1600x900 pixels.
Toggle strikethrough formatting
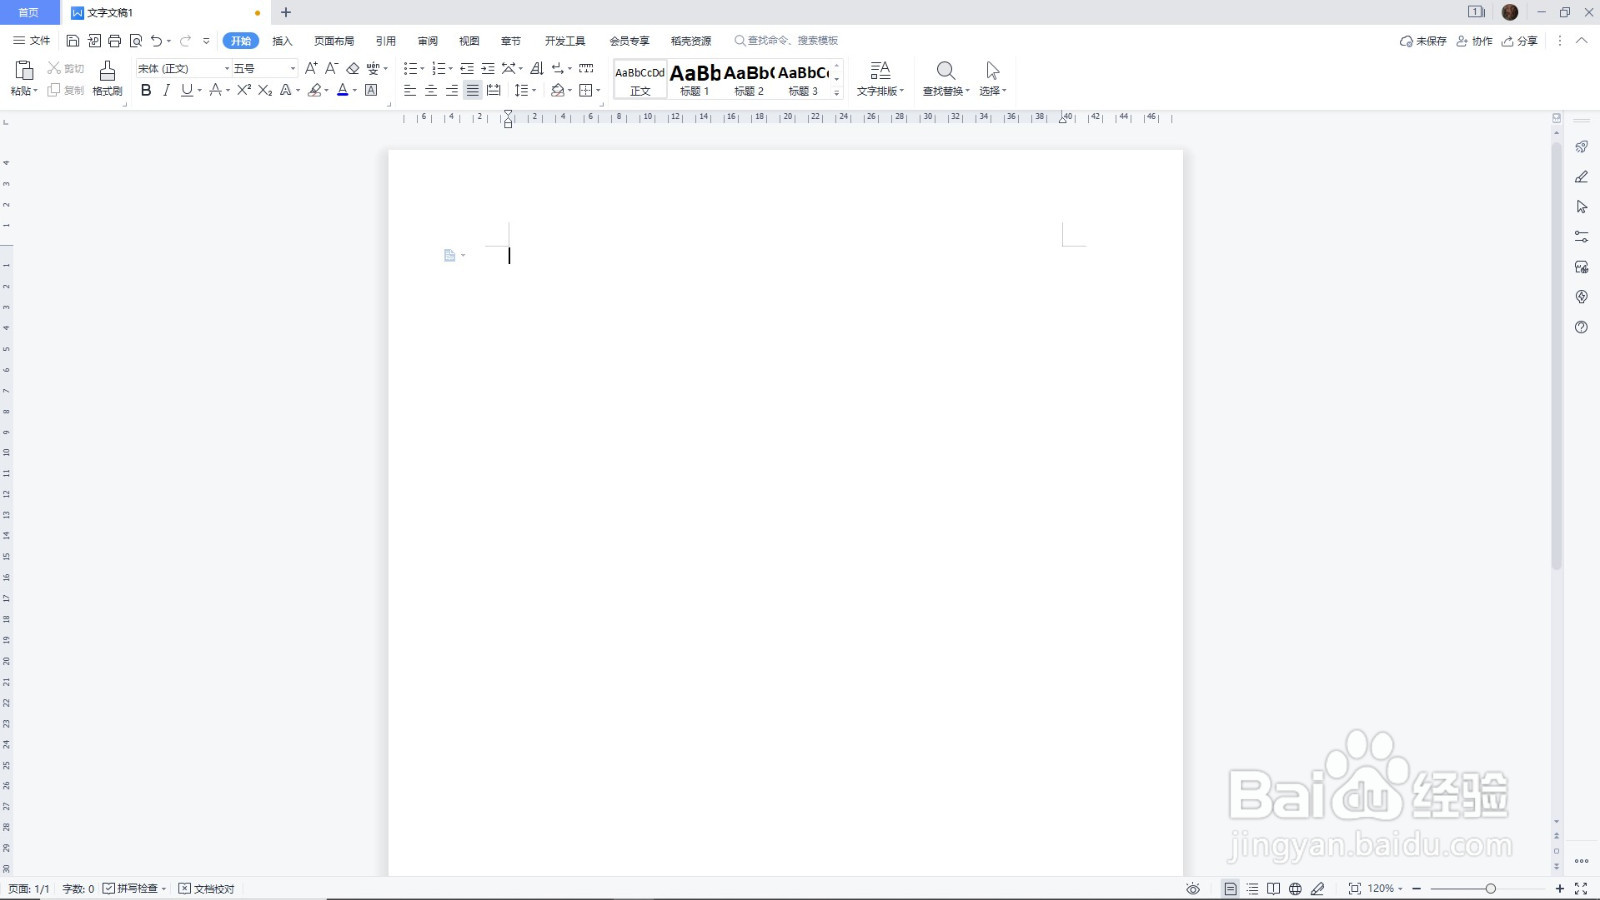[x=214, y=90]
